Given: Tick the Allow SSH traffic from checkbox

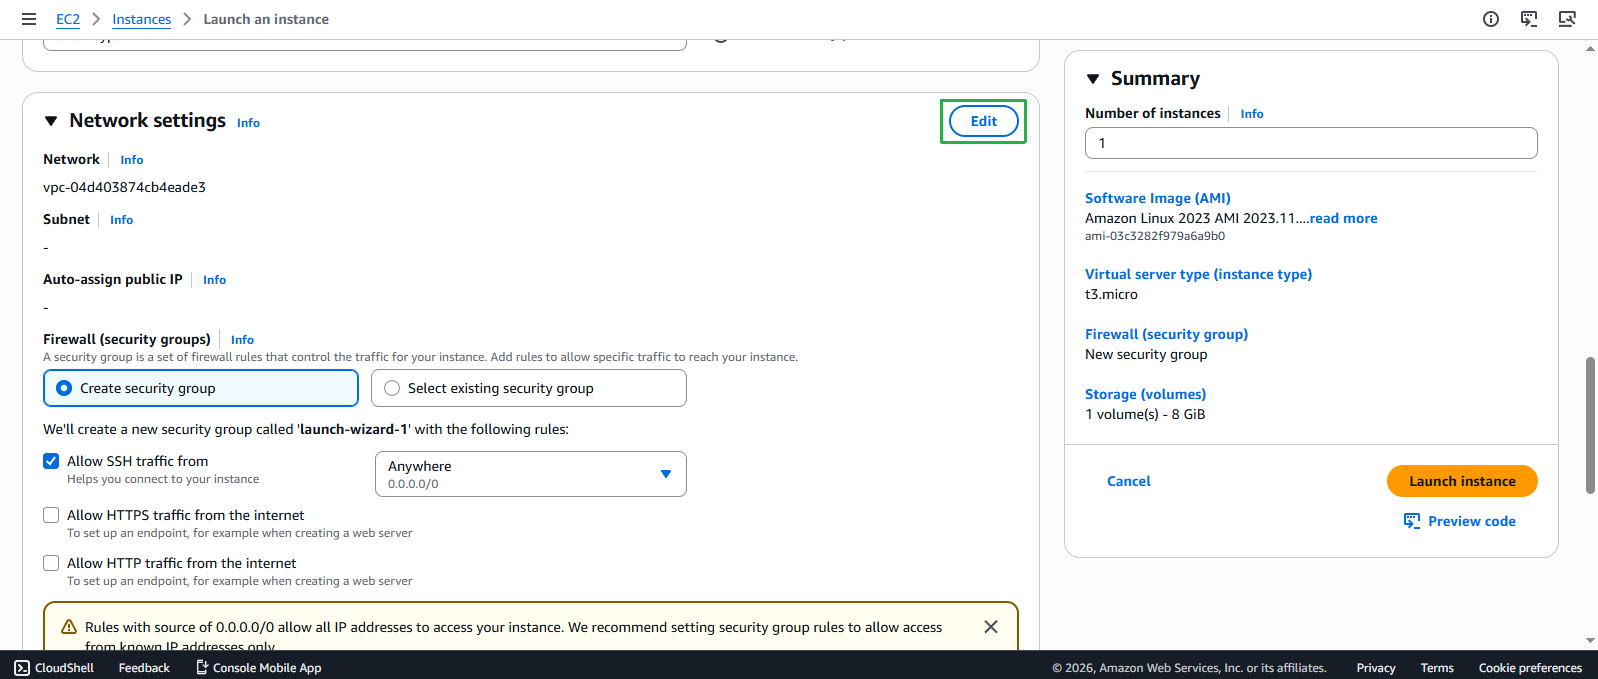Looking at the screenshot, I should coord(51,461).
